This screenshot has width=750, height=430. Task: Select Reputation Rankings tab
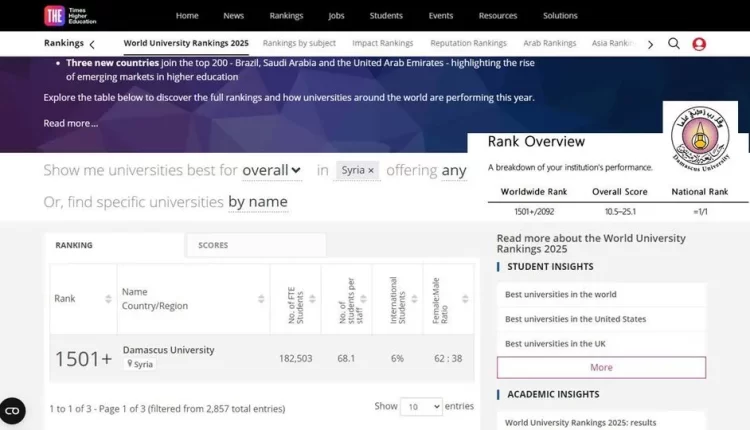click(468, 43)
